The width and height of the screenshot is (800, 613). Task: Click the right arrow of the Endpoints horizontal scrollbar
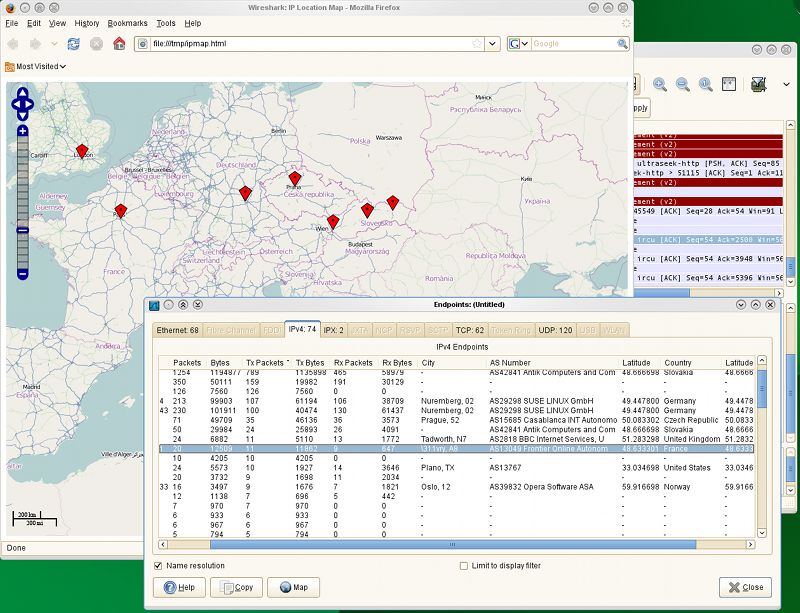751,545
